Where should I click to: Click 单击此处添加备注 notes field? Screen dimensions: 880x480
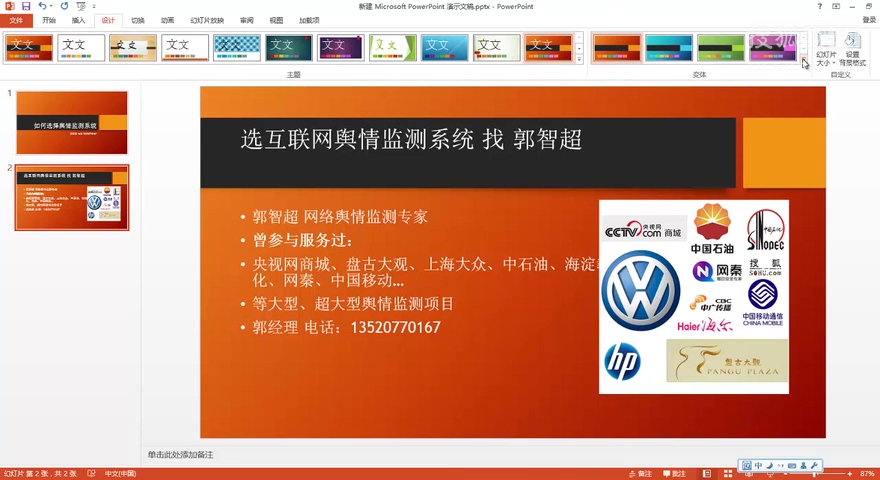tap(181, 455)
